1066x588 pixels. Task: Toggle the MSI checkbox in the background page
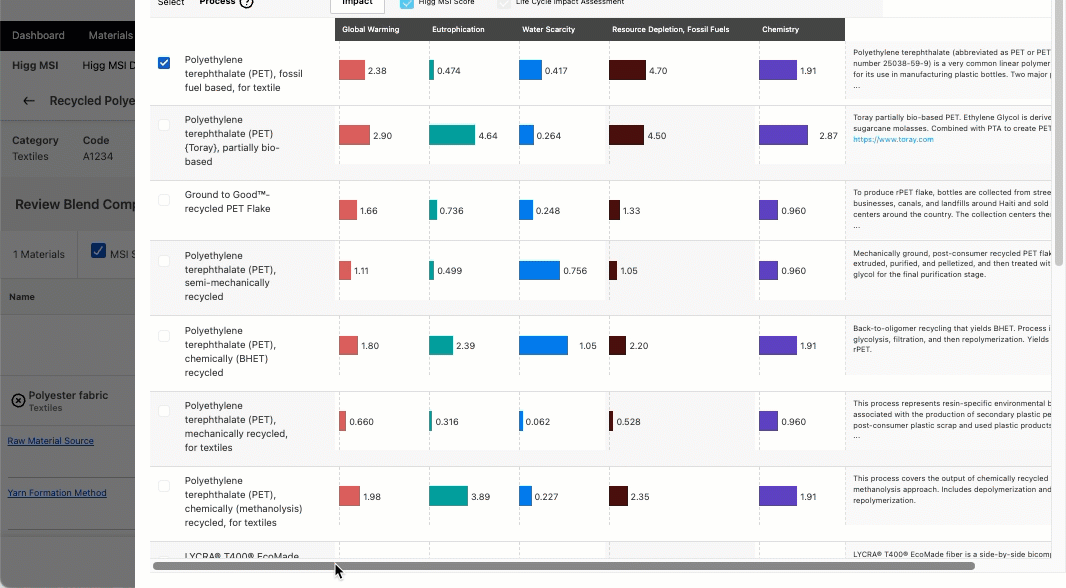(98, 251)
